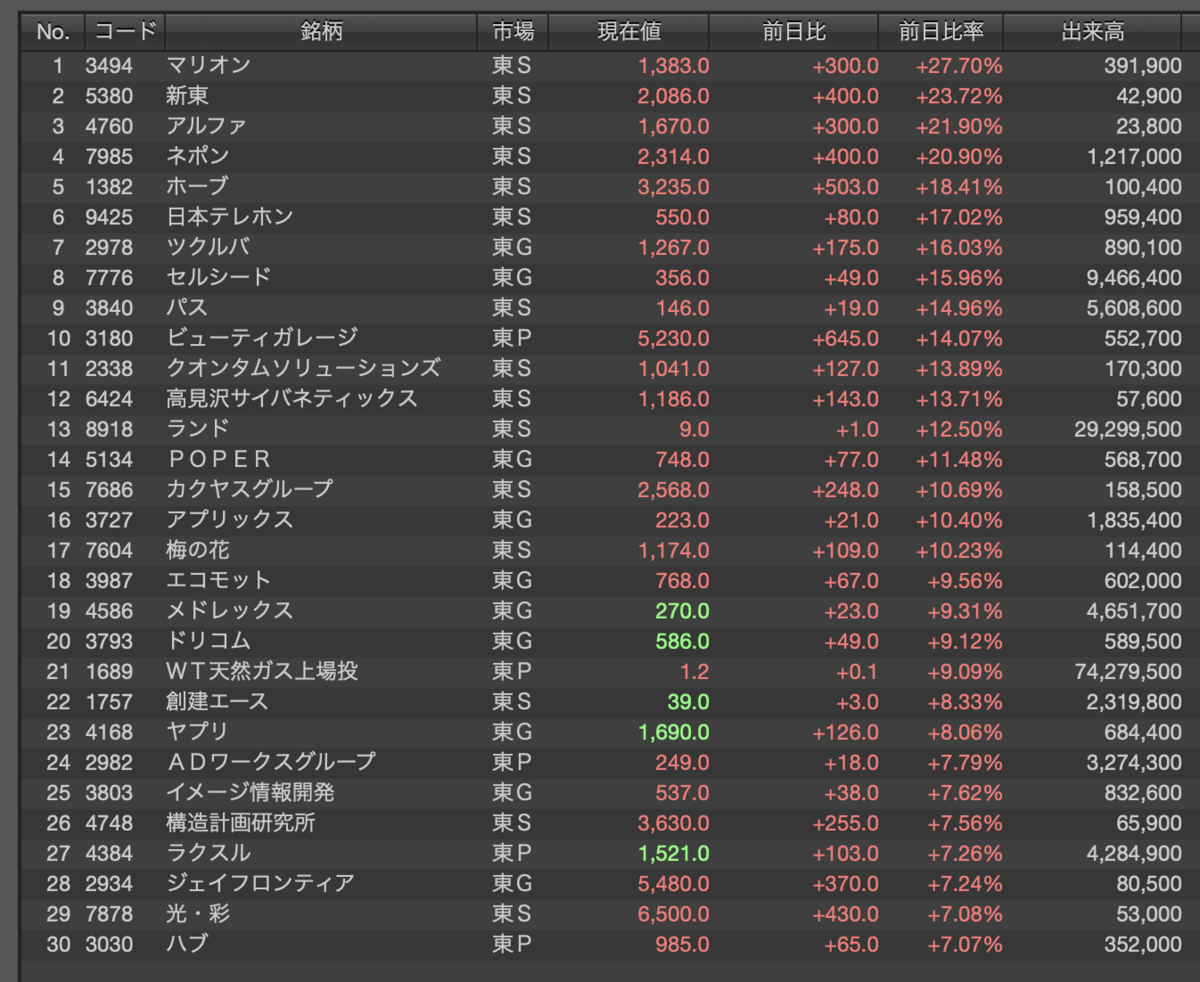
Task: Select the ＰＯＰＥＲ stock name
Action: point(218,459)
